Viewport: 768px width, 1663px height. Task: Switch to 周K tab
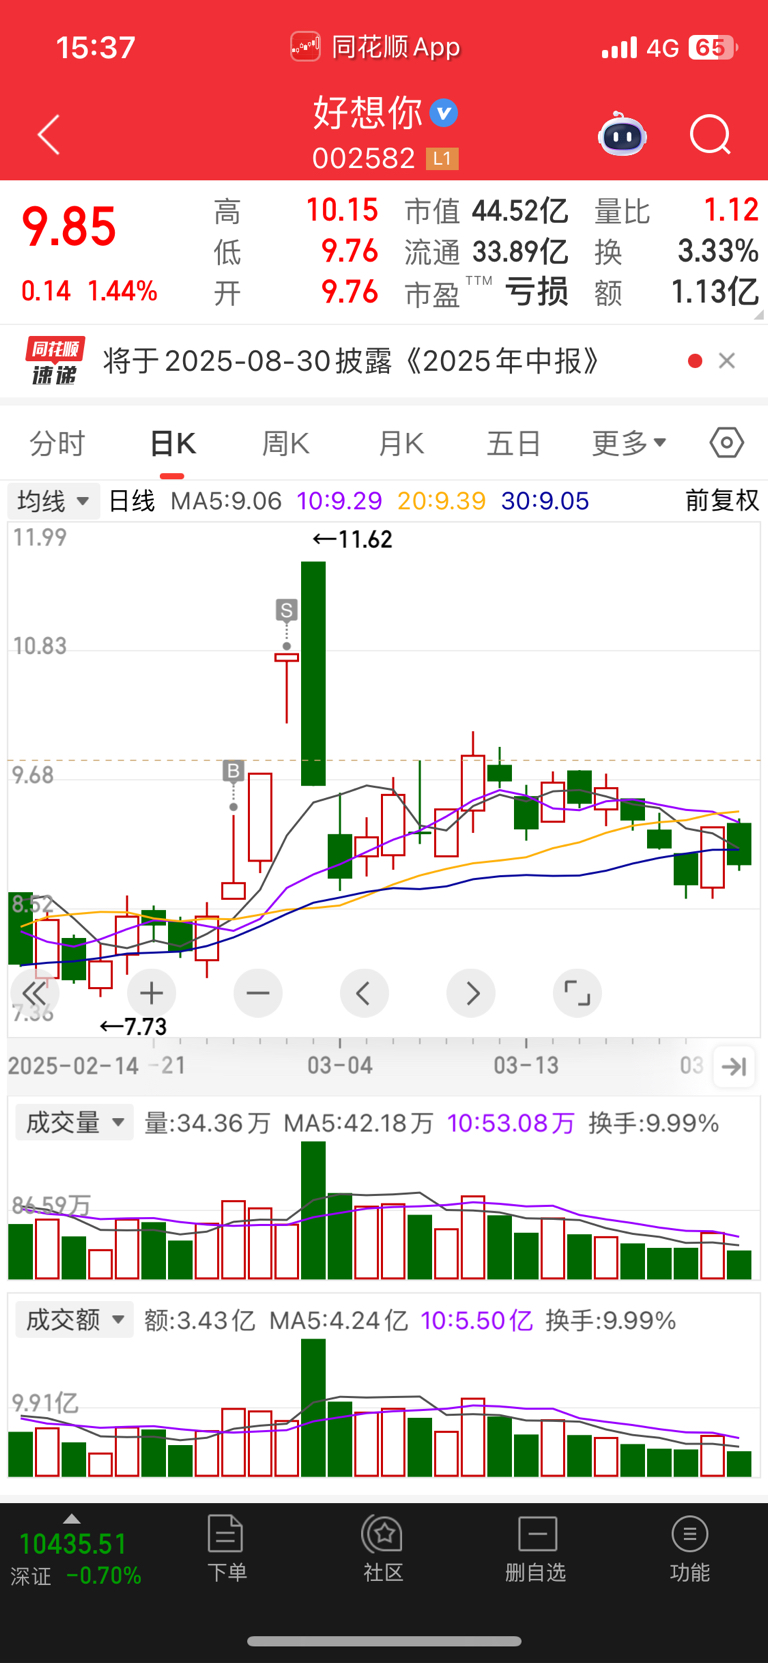(286, 443)
